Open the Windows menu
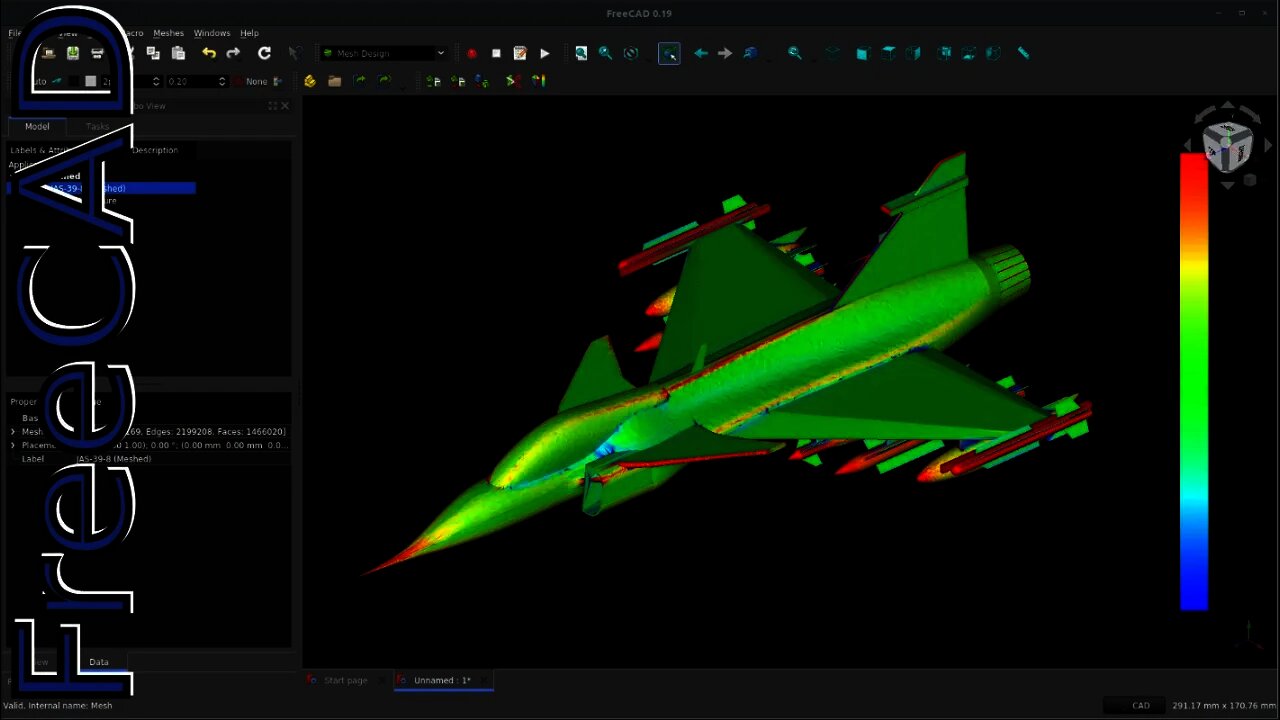This screenshot has height=720, width=1280. [x=212, y=33]
